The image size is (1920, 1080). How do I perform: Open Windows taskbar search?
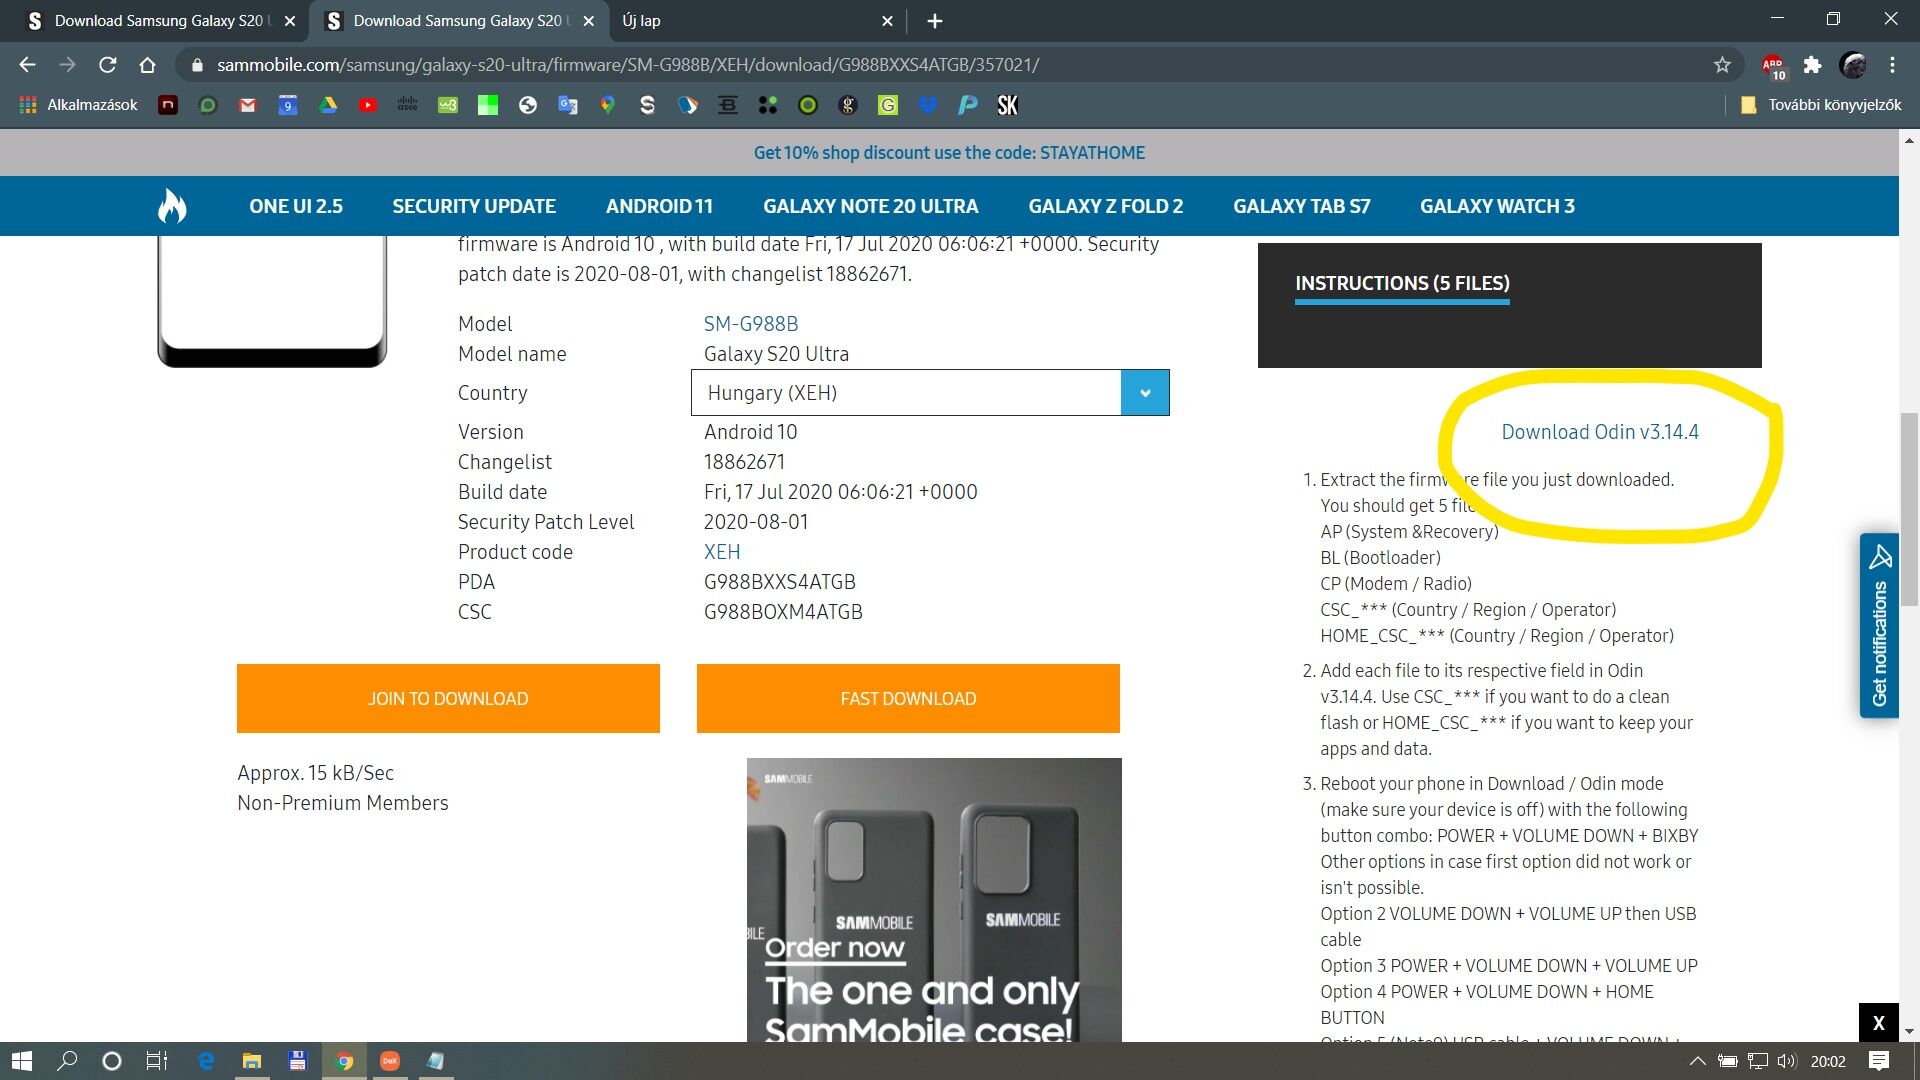67,1061
